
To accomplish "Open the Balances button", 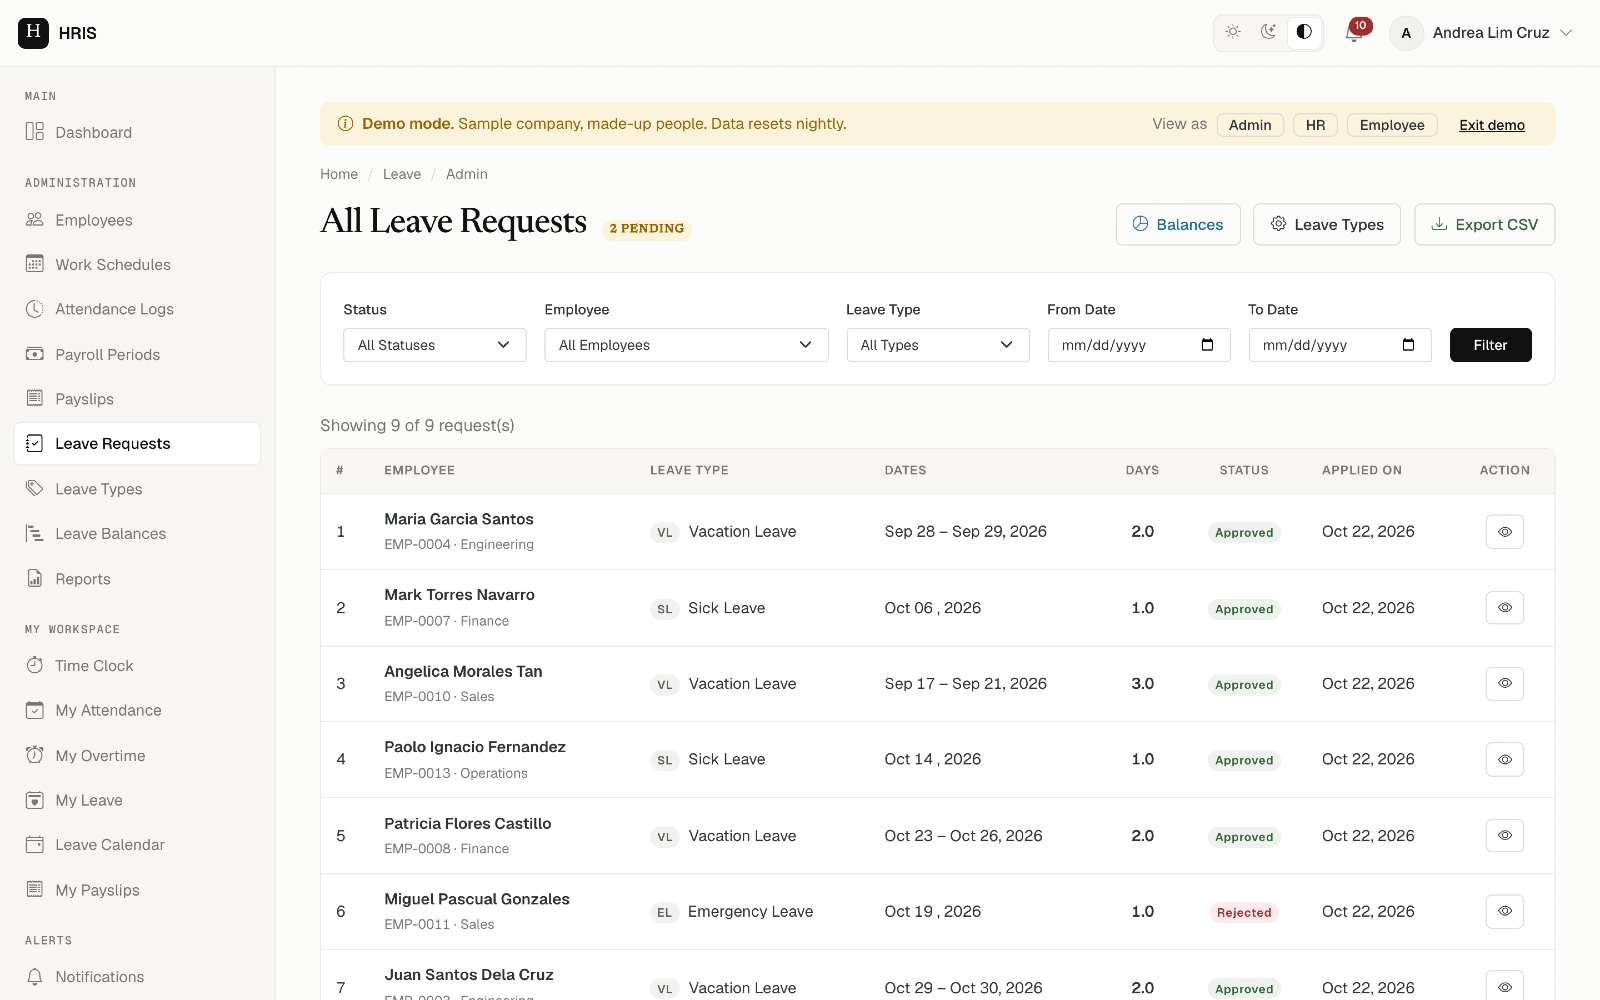I will [1178, 224].
